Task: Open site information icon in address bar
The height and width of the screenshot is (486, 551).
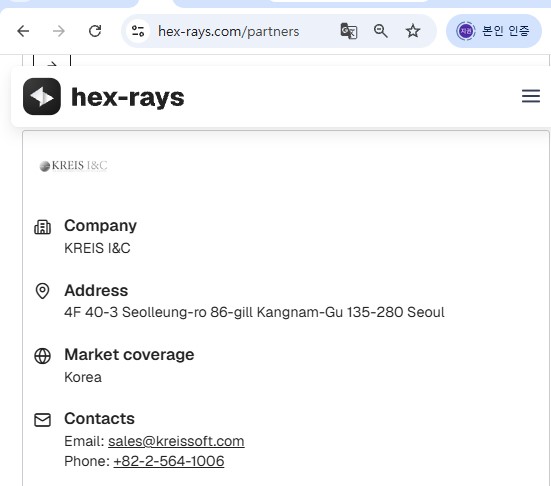Action: pyautogui.click(x=138, y=31)
